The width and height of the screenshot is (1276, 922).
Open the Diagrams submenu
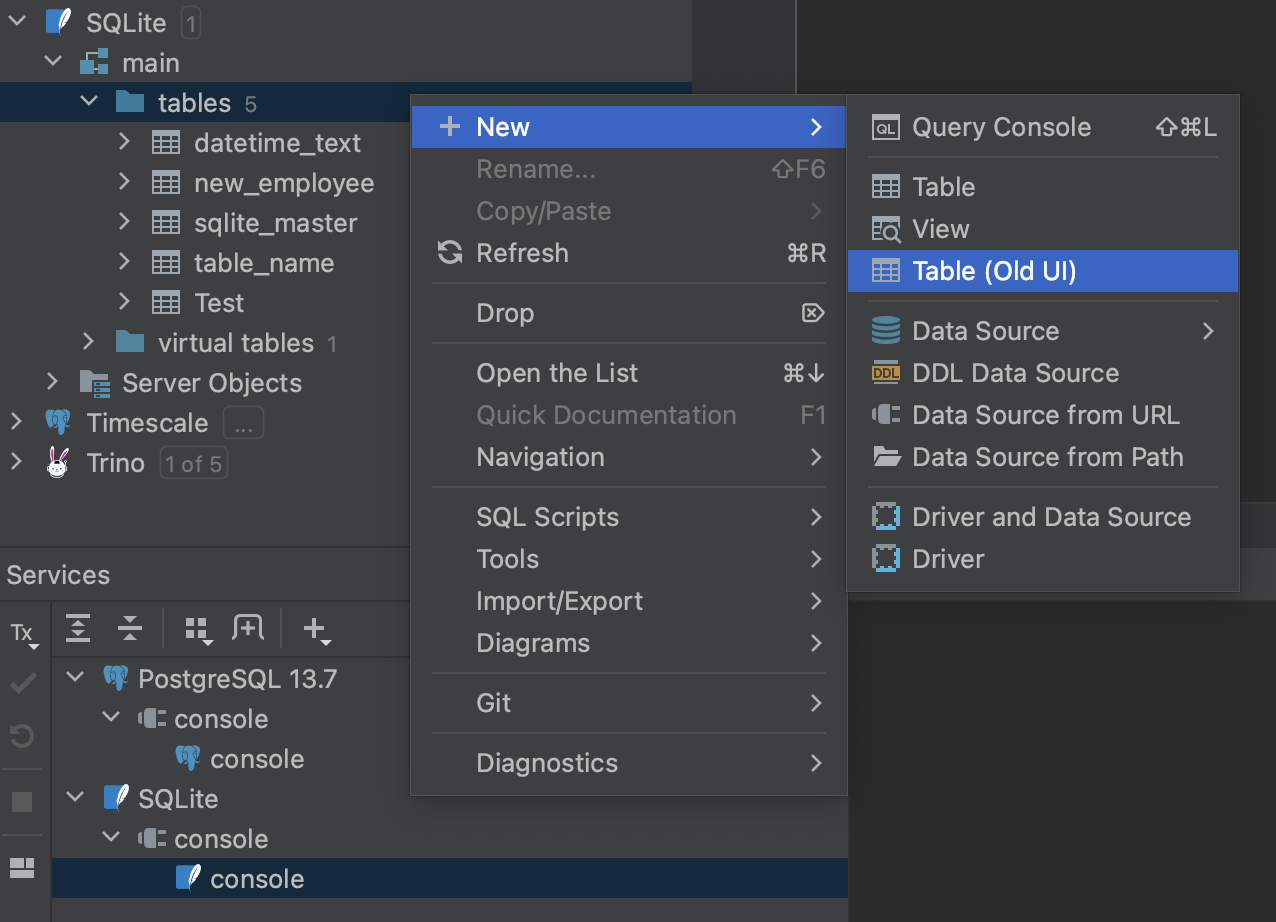click(629, 643)
